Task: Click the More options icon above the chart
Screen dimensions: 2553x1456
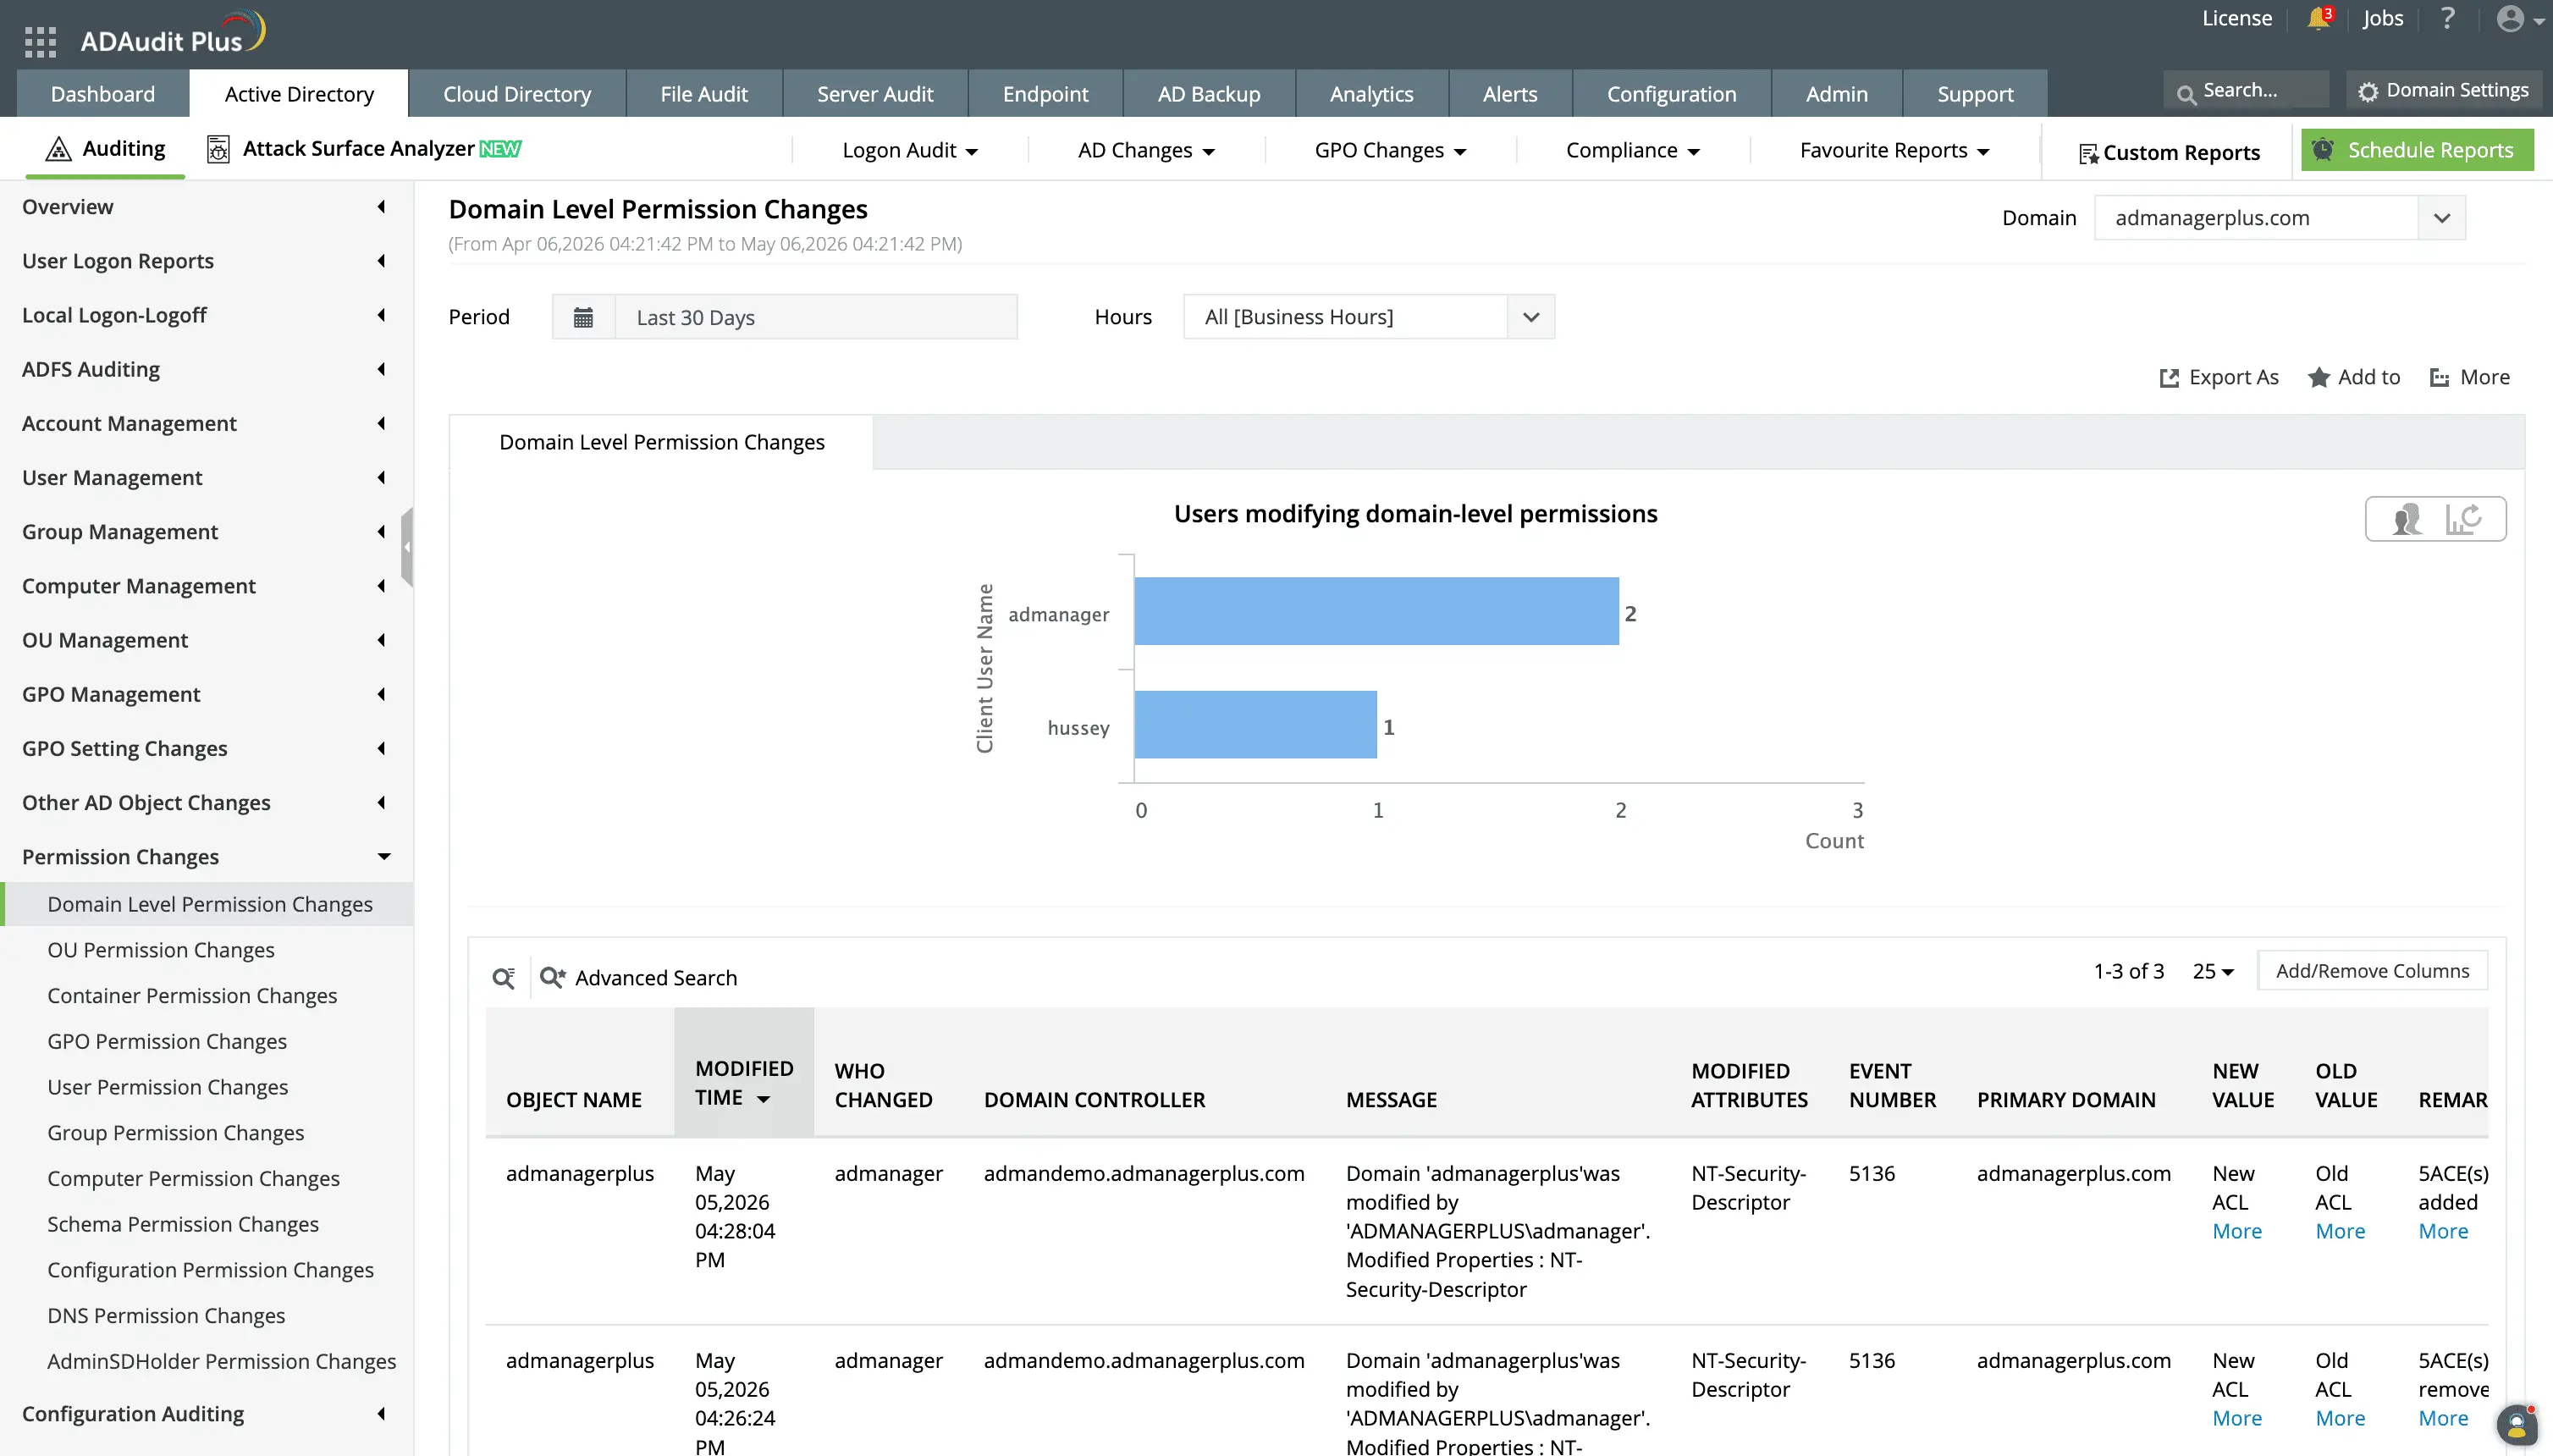Action: point(2439,378)
